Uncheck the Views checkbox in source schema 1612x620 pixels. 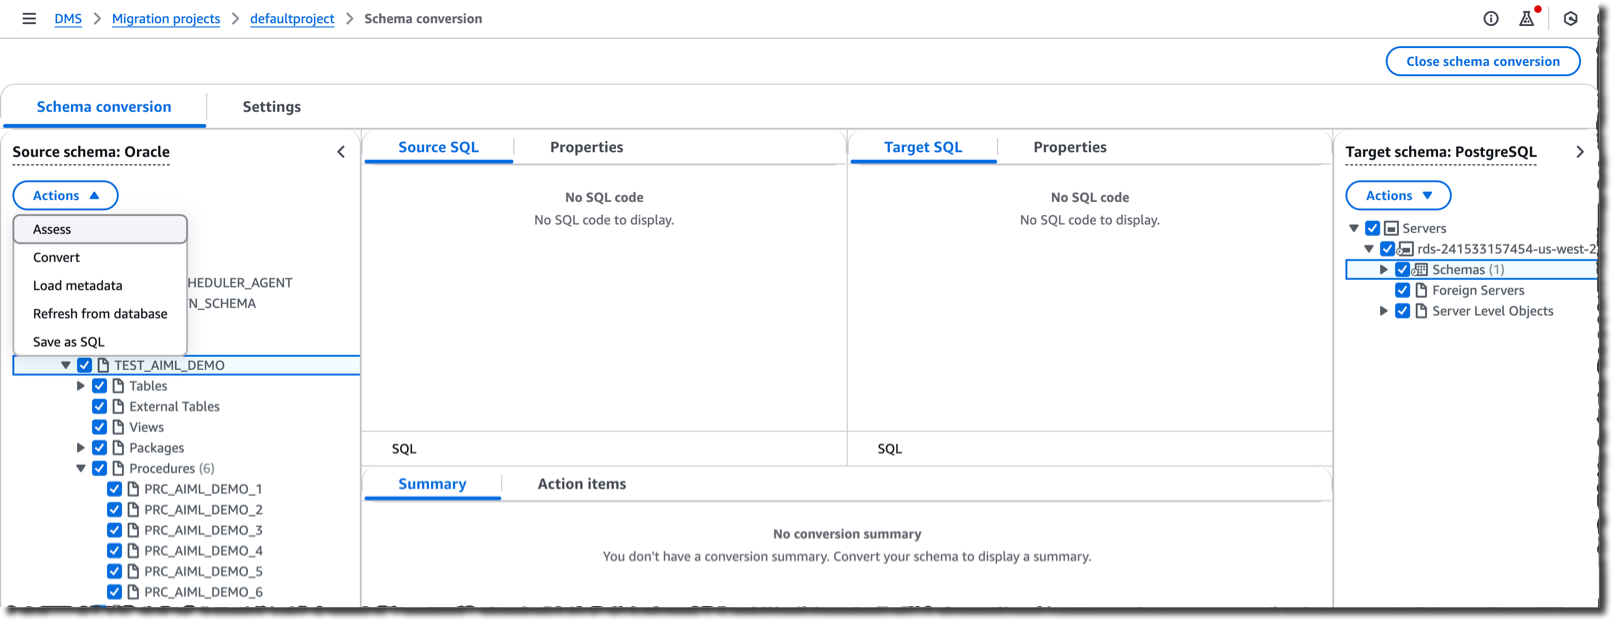point(99,426)
